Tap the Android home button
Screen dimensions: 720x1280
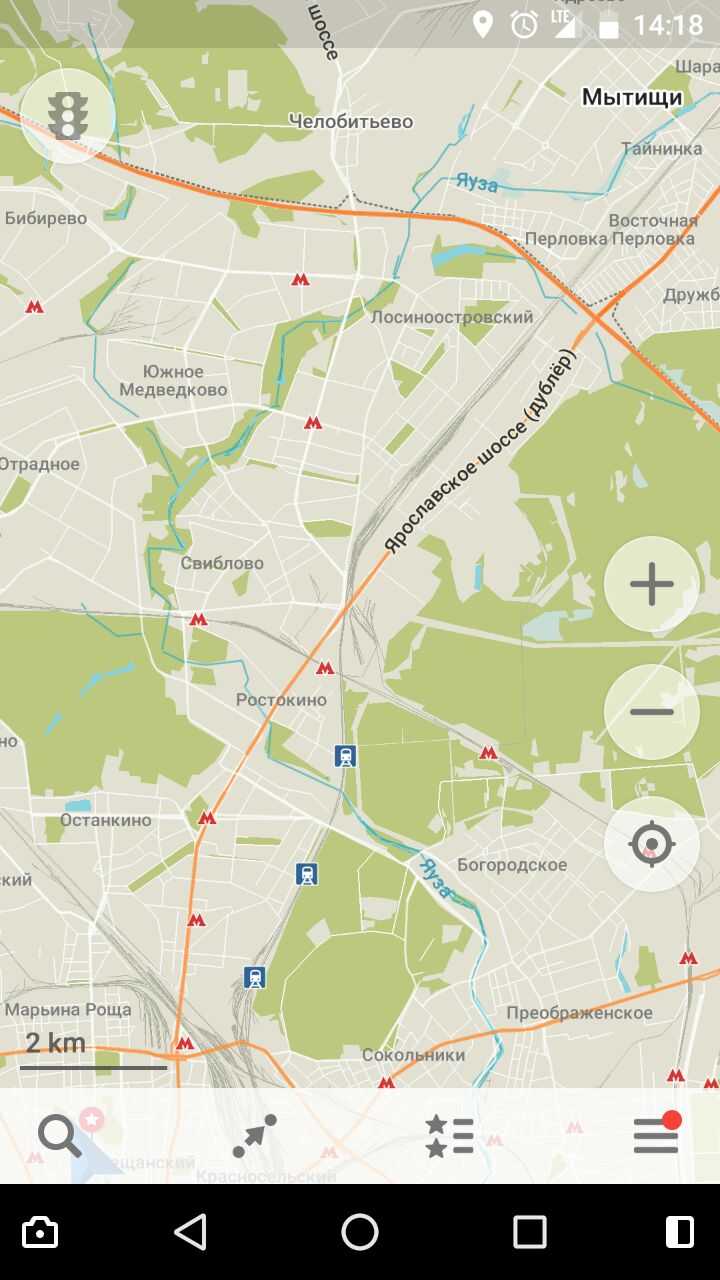(x=360, y=1232)
